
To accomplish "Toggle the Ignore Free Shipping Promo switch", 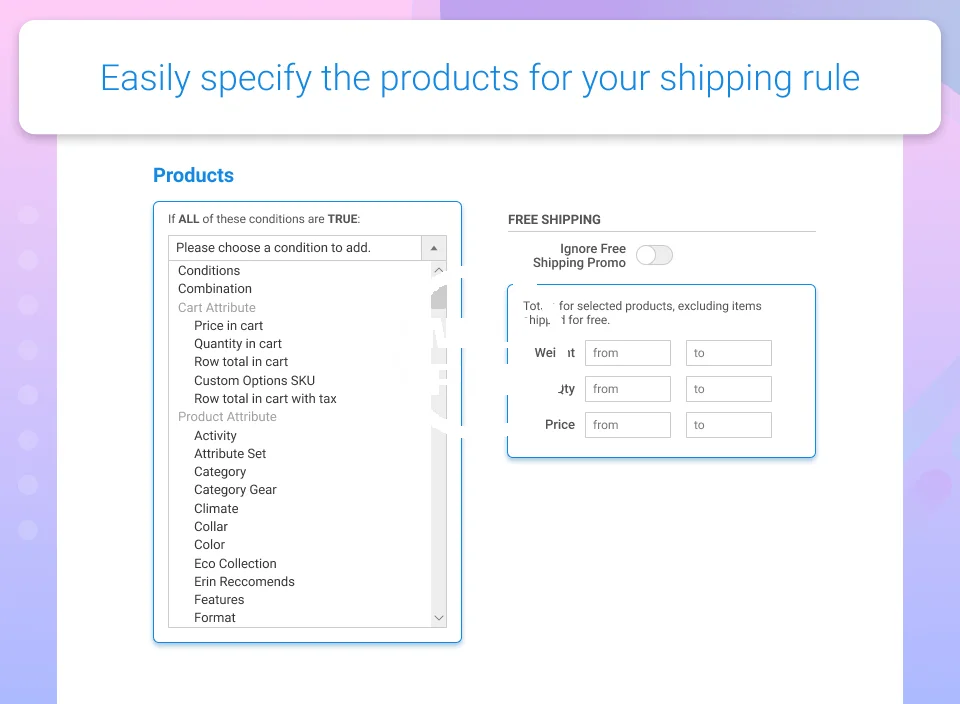I will tap(655, 255).
